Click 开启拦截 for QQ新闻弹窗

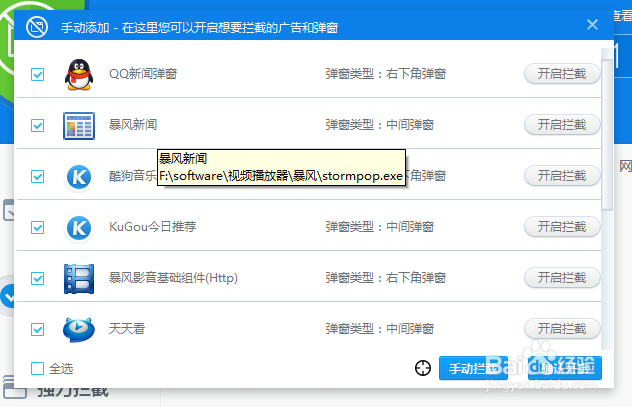(x=562, y=74)
